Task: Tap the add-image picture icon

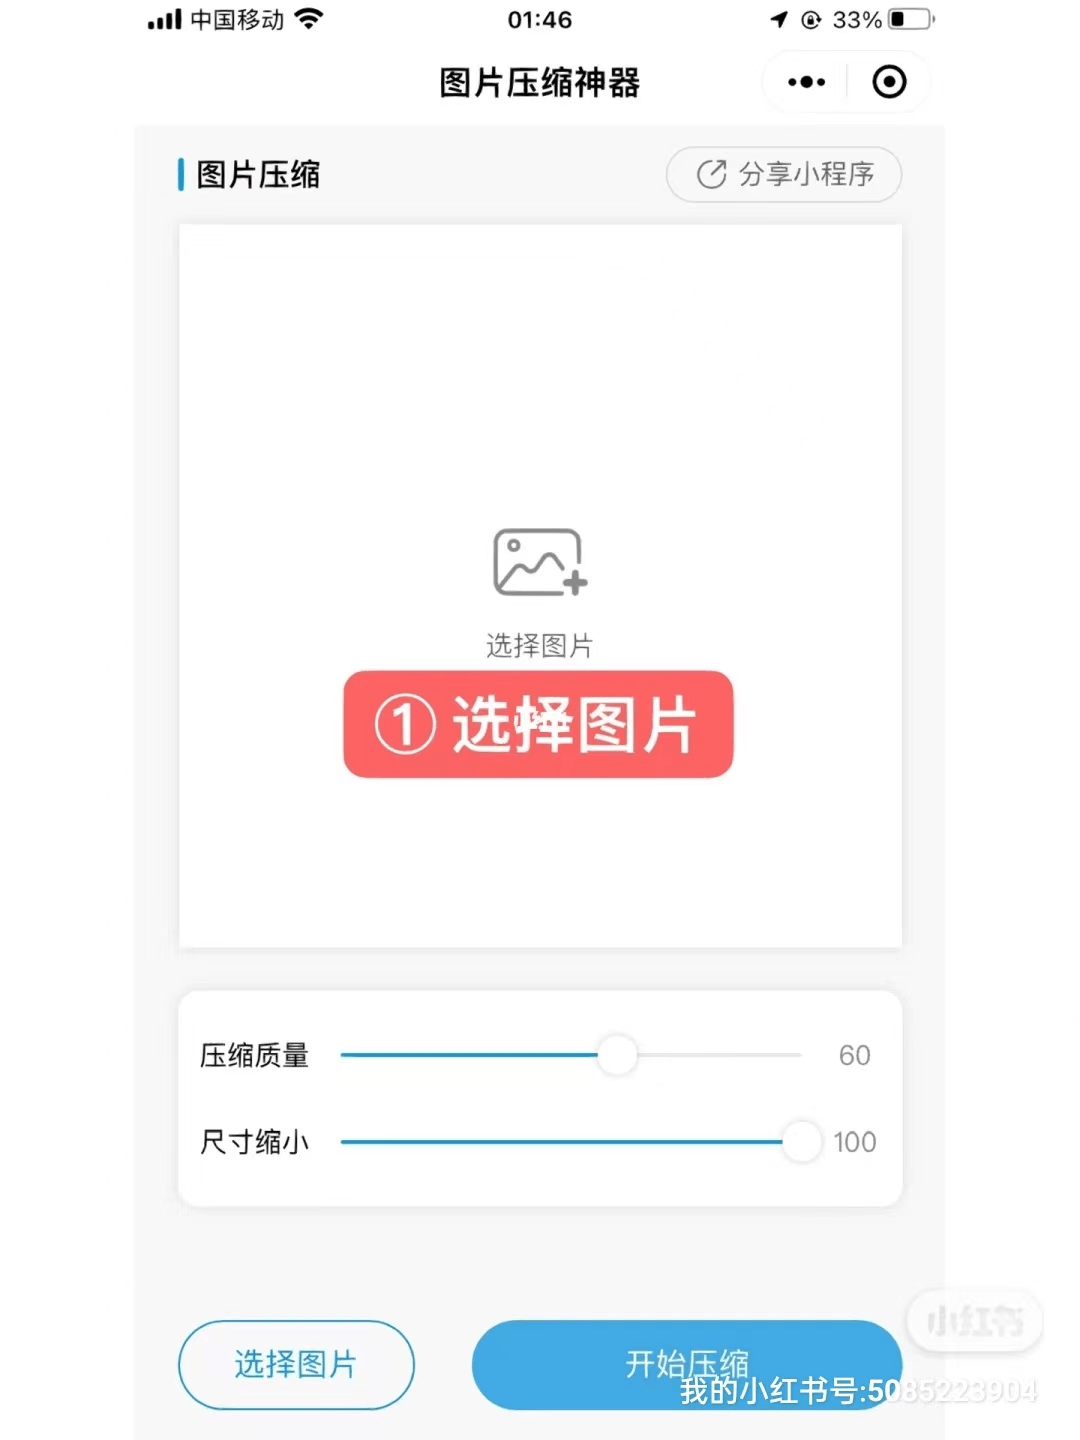Action: point(540,562)
